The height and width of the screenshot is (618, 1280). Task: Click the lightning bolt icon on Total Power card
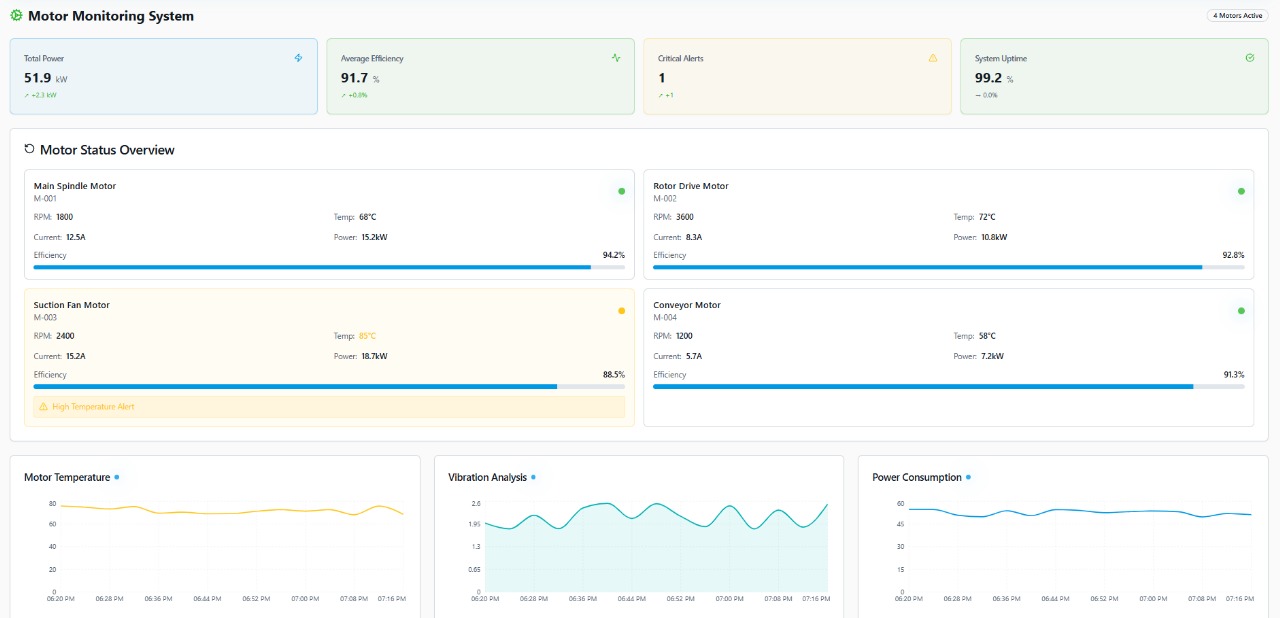pos(298,57)
